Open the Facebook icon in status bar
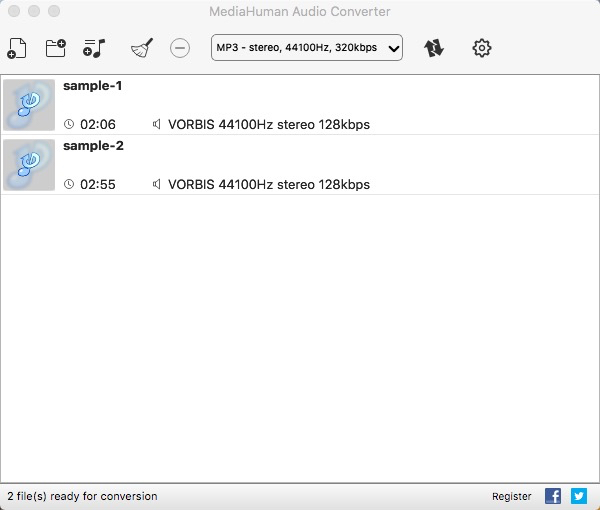The height and width of the screenshot is (510, 600). 553,496
